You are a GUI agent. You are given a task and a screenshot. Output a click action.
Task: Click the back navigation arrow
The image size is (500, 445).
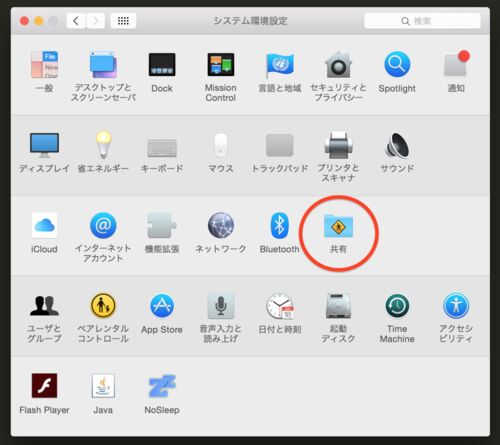tap(76, 21)
